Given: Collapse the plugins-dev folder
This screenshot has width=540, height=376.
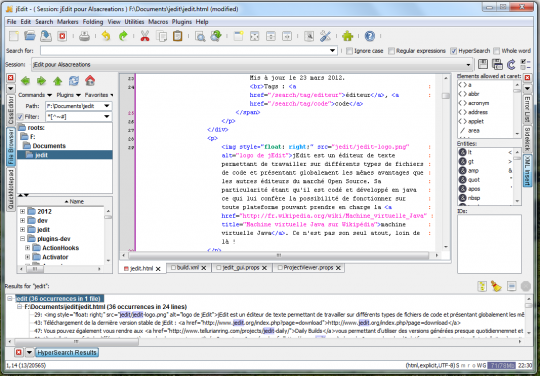Looking at the screenshot, I should pyautogui.click(x=22, y=239).
